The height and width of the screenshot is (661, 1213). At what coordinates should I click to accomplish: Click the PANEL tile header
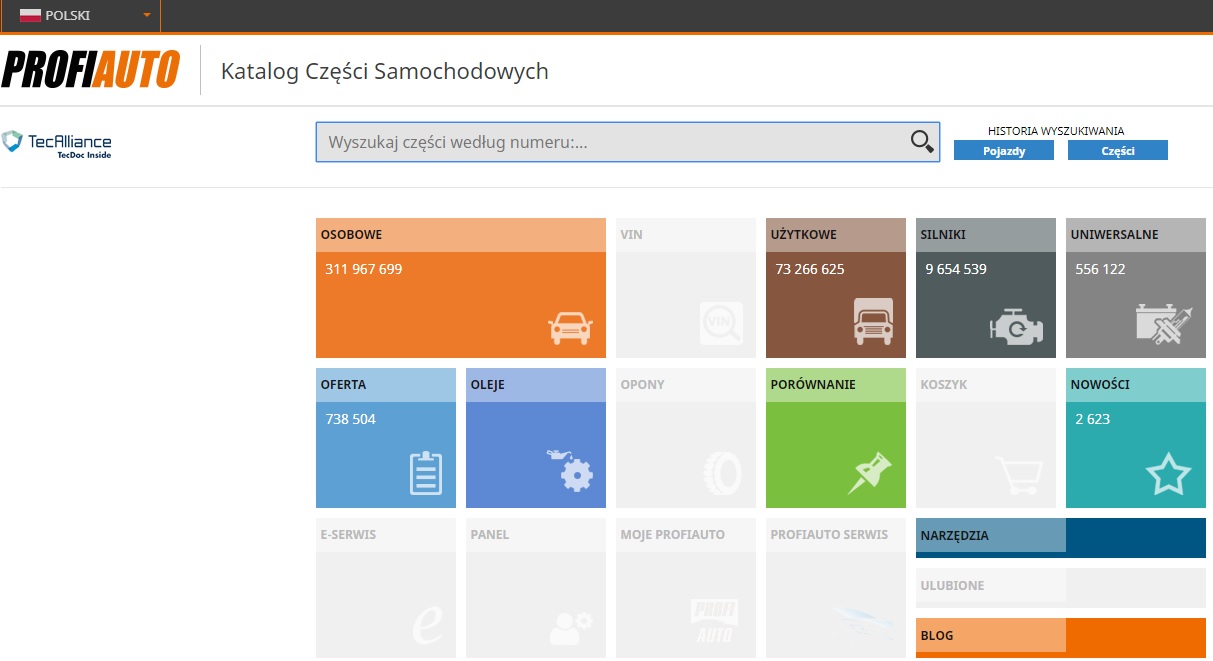tap(536, 535)
